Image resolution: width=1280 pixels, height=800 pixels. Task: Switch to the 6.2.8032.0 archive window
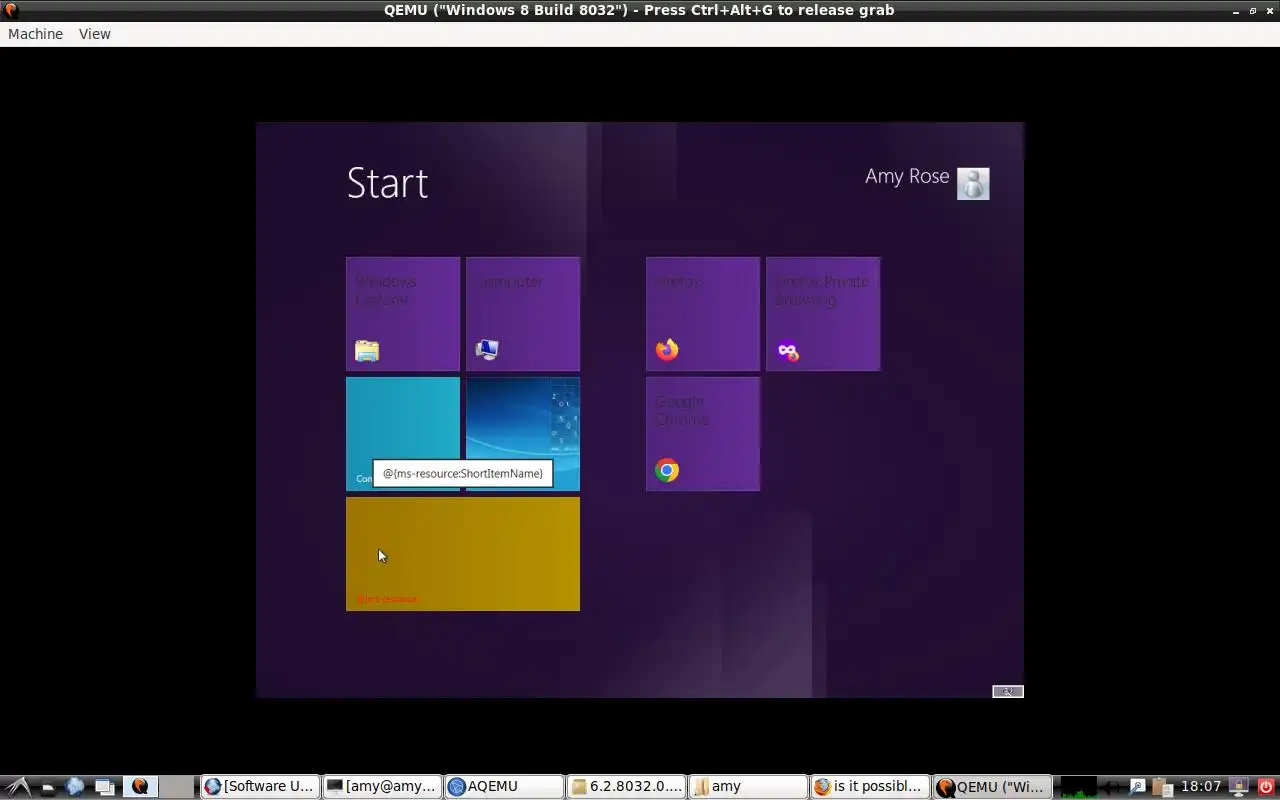[x=626, y=786]
